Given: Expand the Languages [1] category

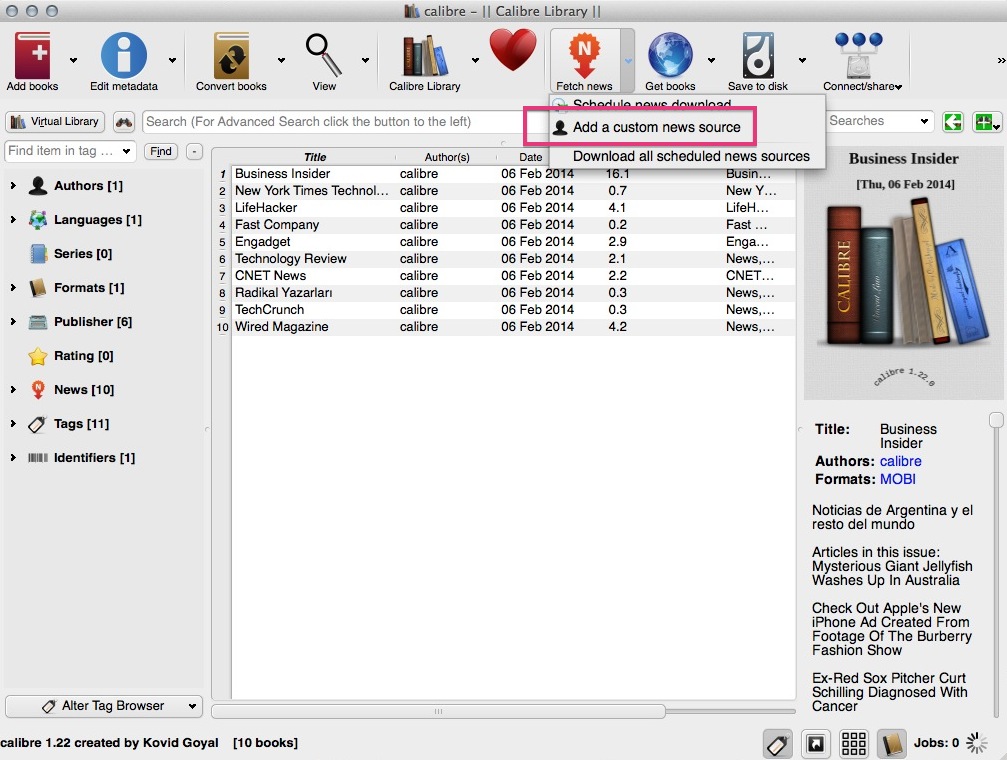Looking at the screenshot, I should (x=13, y=220).
